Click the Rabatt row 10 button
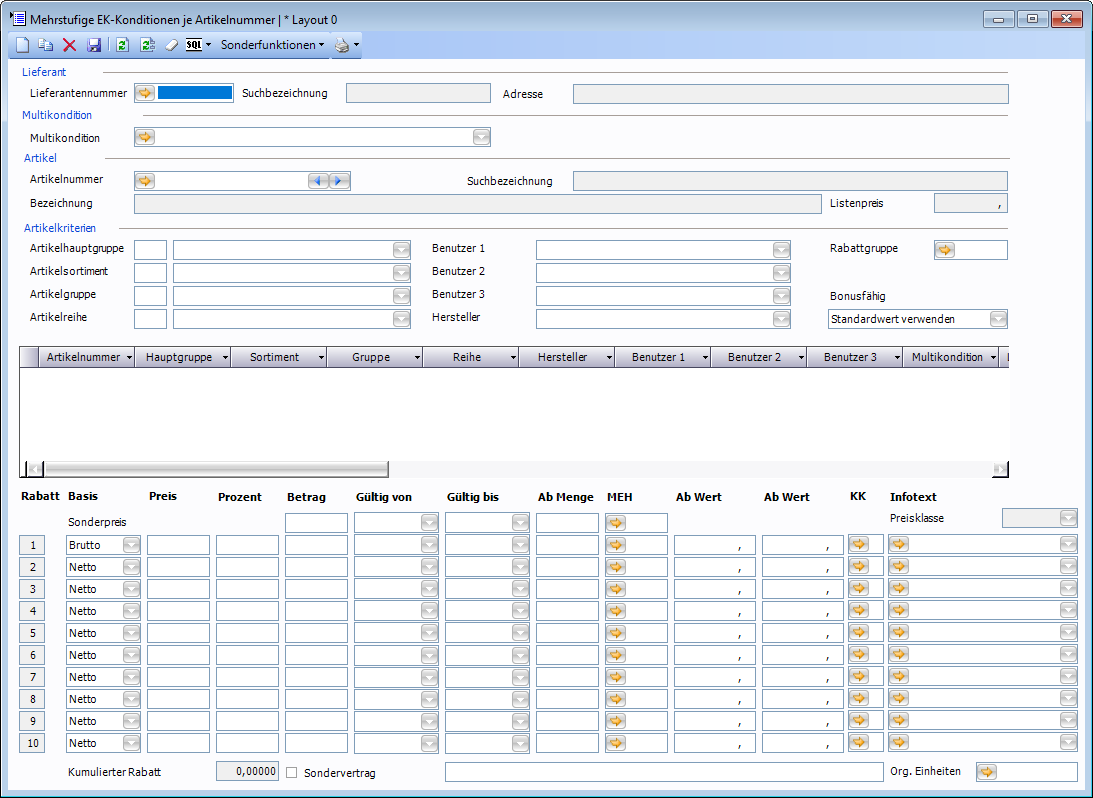This screenshot has width=1093, height=798. [x=32, y=743]
